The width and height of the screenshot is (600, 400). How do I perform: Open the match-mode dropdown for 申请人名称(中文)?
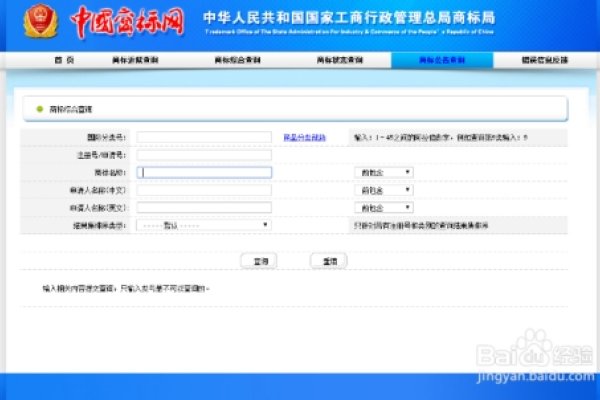[x=384, y=190]
